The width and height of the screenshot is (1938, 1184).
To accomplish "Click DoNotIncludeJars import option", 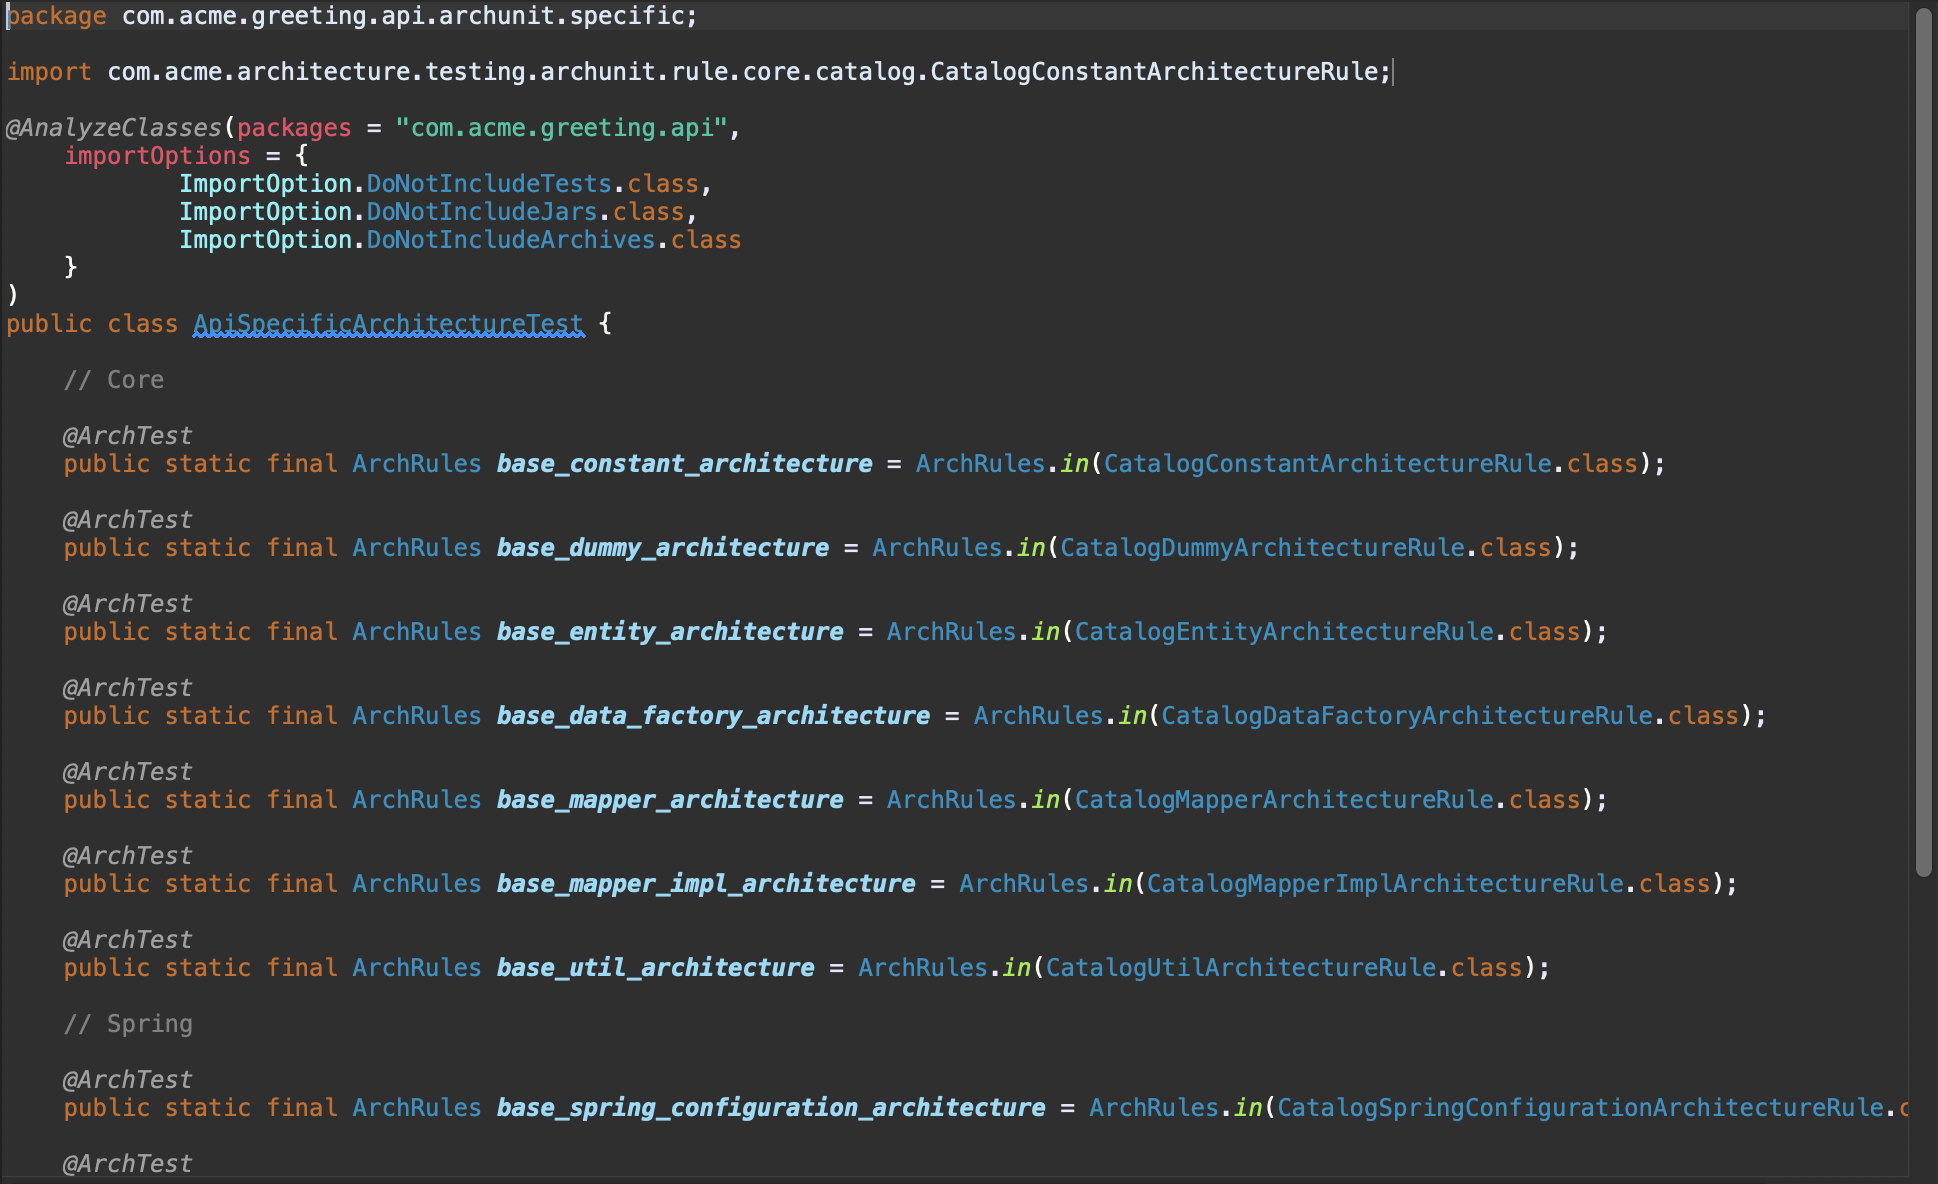I will click(482, 212).
